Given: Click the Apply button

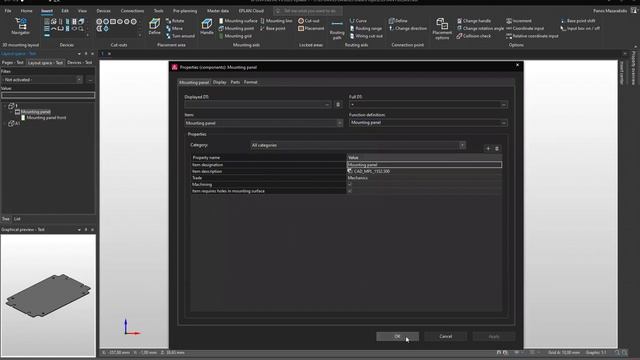Looking at the screenshot, I should point(494,336).
